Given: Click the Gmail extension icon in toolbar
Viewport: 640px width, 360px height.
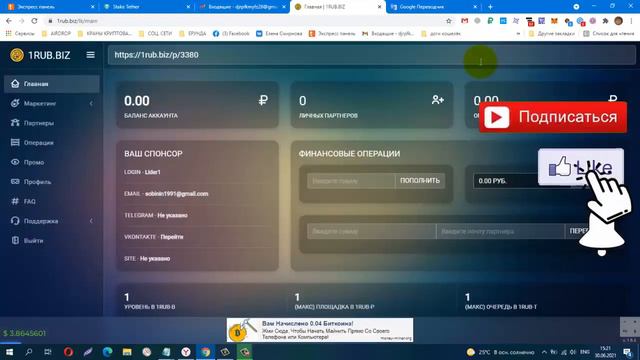Looking at the screenshot, I should click(x=464, y=21).
